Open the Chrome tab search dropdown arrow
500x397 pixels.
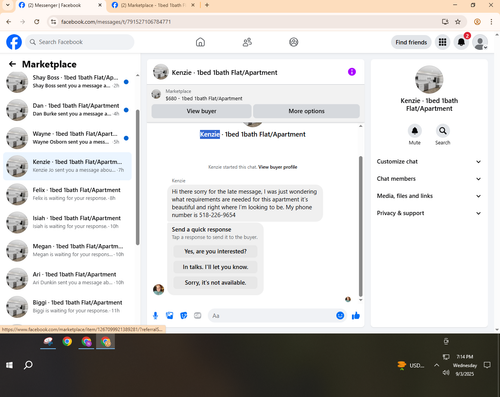point(7,5)
